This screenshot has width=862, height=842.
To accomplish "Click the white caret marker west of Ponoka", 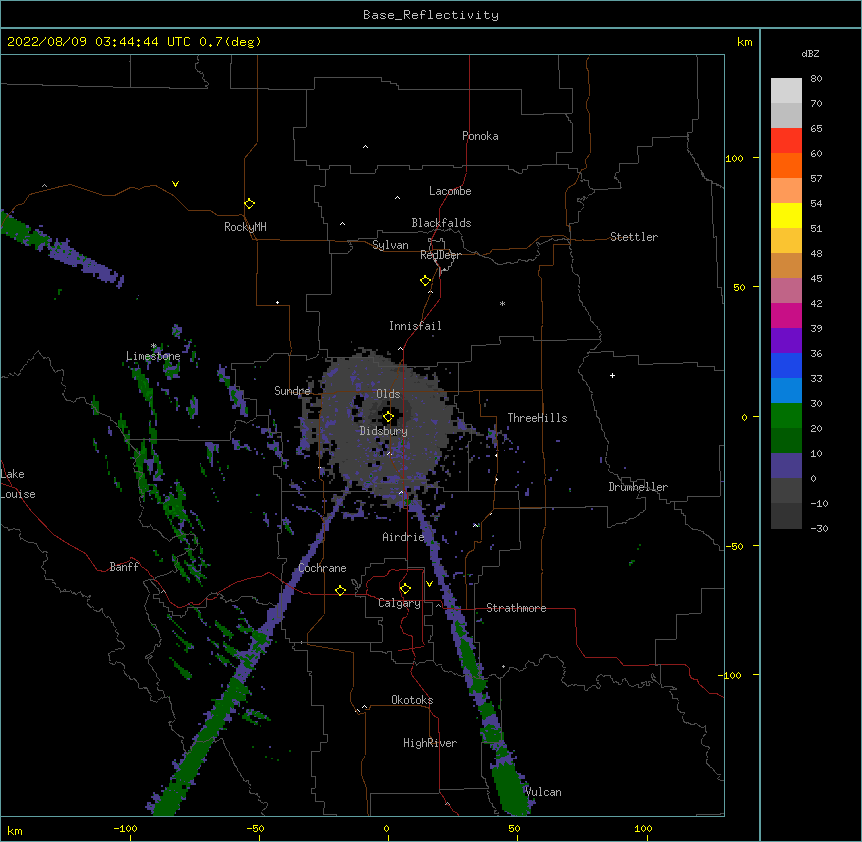I will pyautogui.click(x=365, y=147).
